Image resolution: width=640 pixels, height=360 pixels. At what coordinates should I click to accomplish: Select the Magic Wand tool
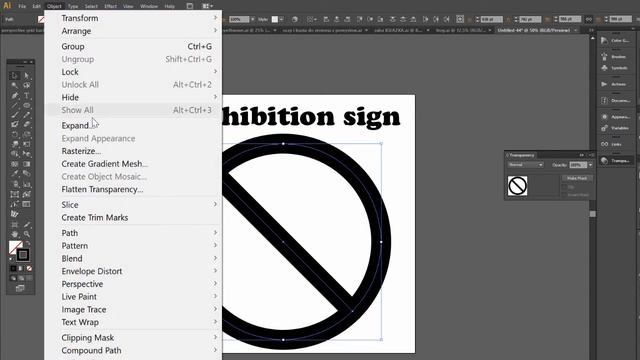(15, 85)
